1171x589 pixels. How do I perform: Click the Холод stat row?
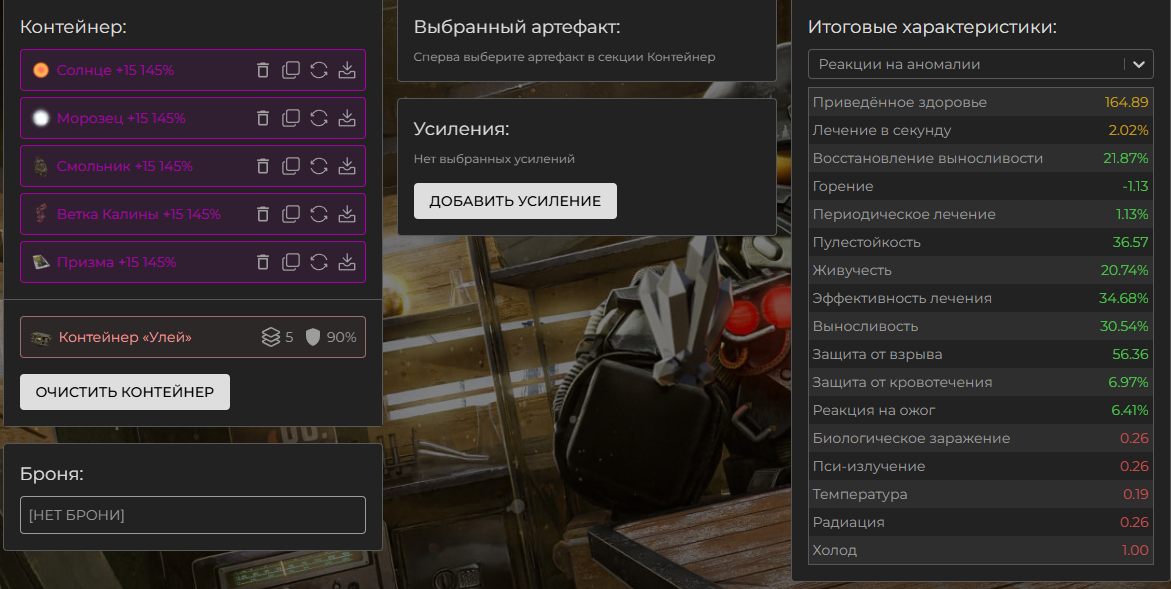tap(981, 550)
